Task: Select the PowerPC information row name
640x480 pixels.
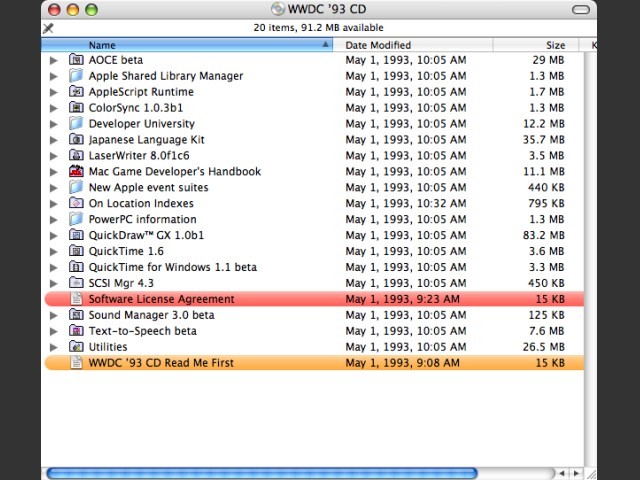Action: coord(142,219)
